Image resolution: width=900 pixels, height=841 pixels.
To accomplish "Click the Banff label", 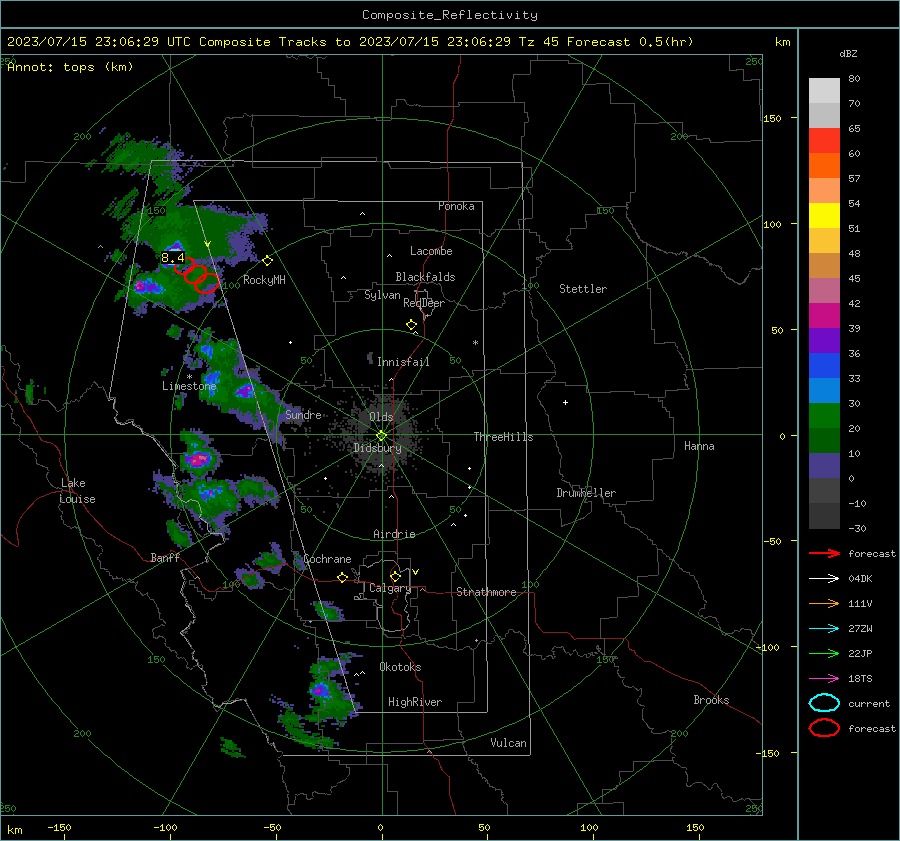I will tap(165, 557).
